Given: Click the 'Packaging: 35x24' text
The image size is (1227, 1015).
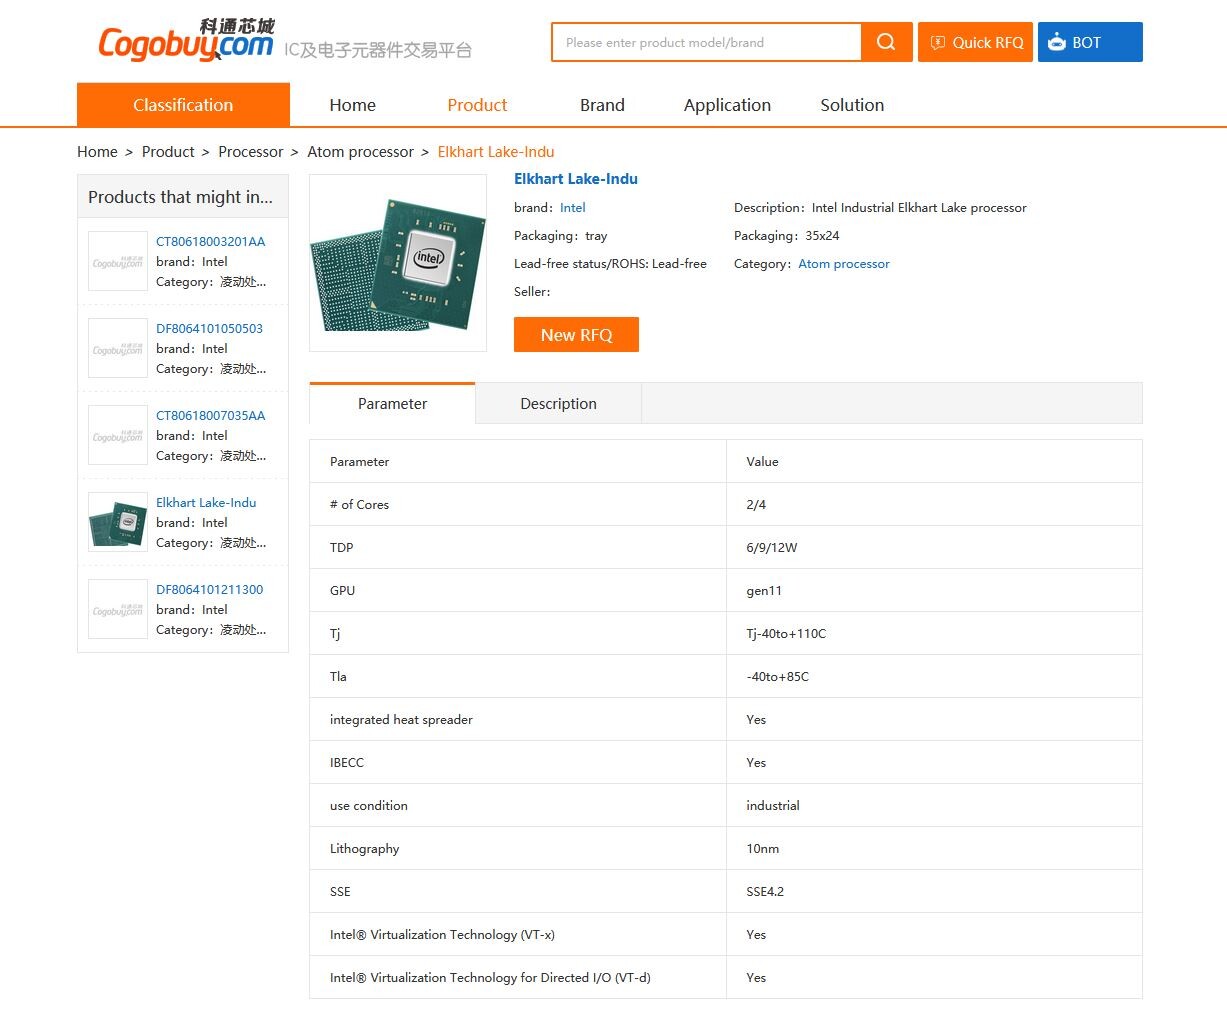Looking at the screenshot, I should coord(787,236).
